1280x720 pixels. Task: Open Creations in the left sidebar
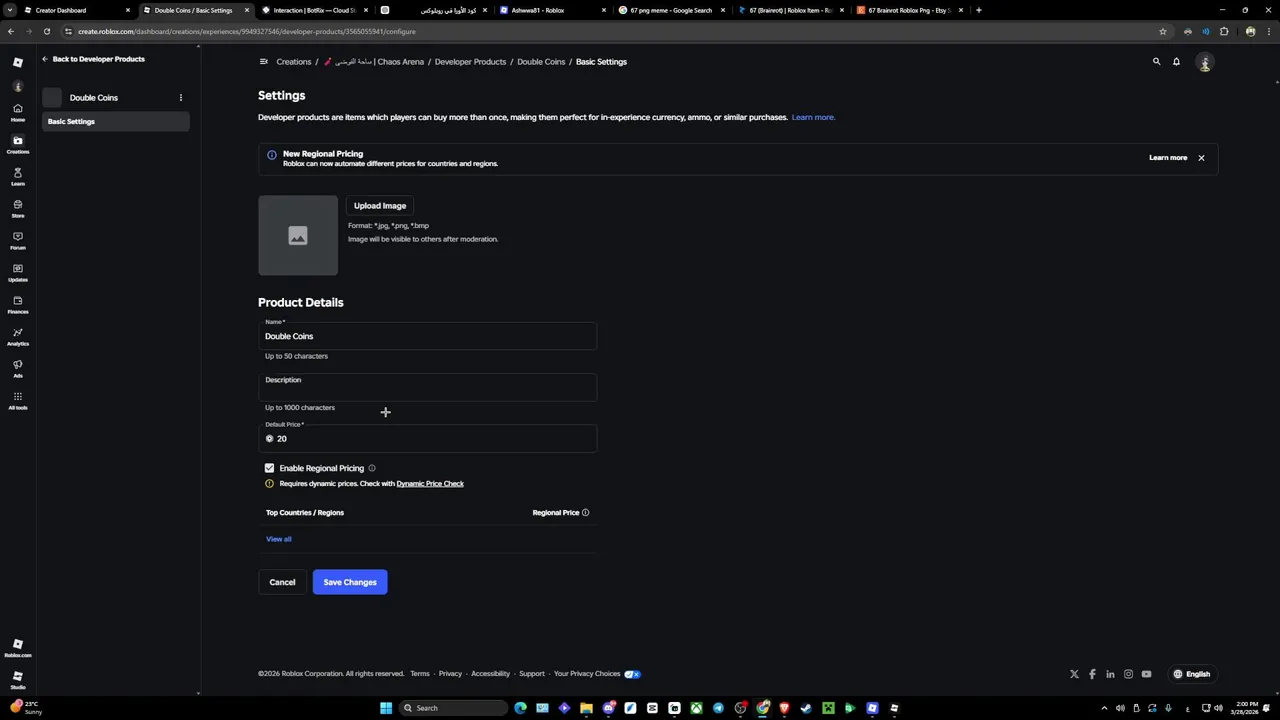point(18,144)
